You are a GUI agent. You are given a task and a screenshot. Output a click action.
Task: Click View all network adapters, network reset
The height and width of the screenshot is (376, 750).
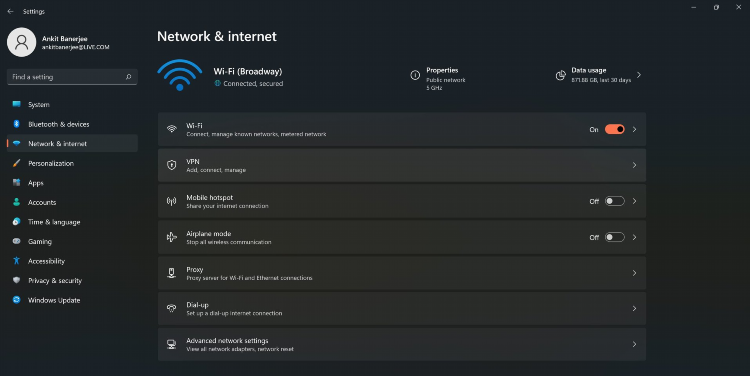pyautogui.click(x=240, y=349)
